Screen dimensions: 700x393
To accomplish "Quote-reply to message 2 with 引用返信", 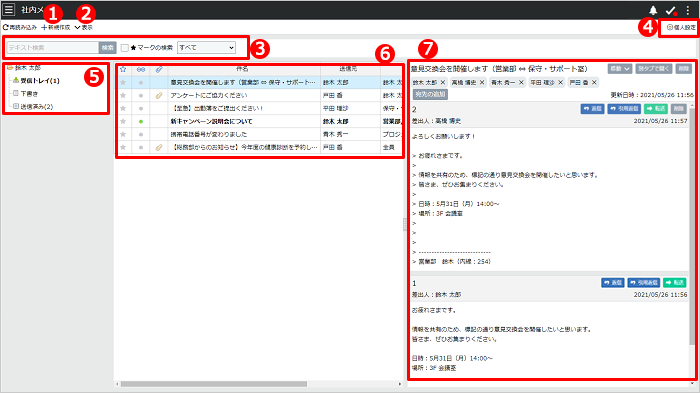I will tap(624, 109).
